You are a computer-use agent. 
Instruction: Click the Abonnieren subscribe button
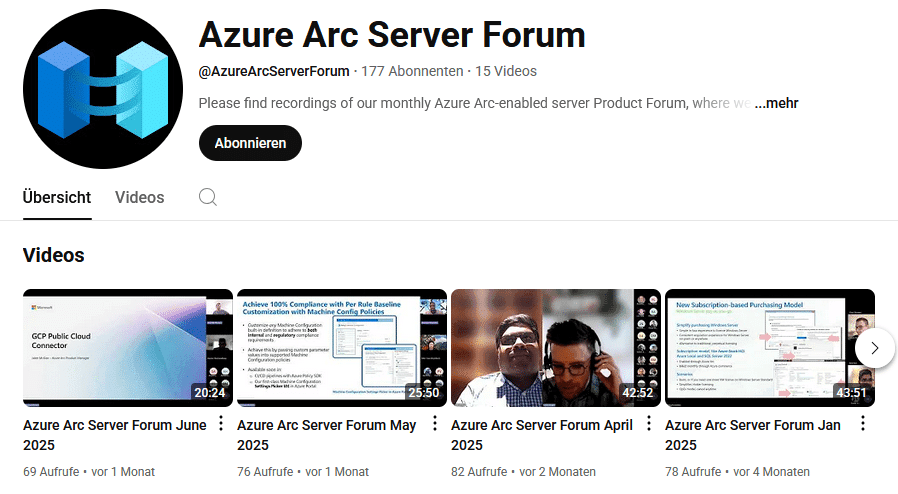(x=250, y=143)
